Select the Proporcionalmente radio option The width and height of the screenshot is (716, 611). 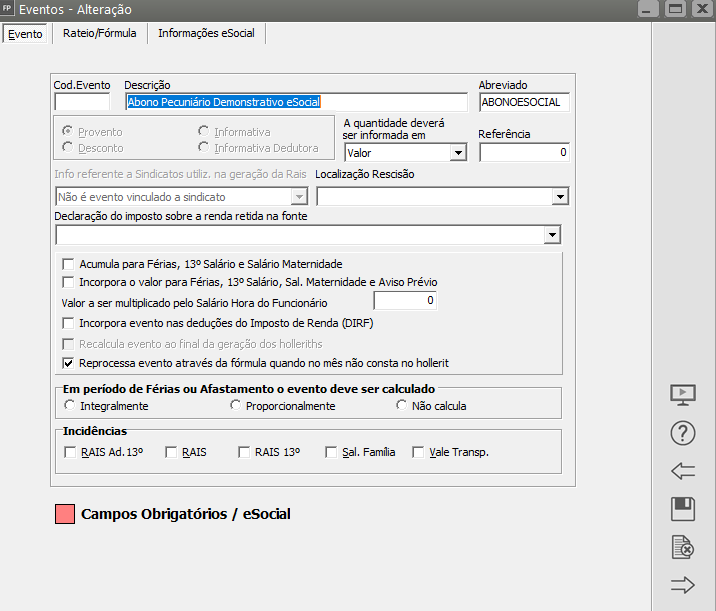coord(236,406)
